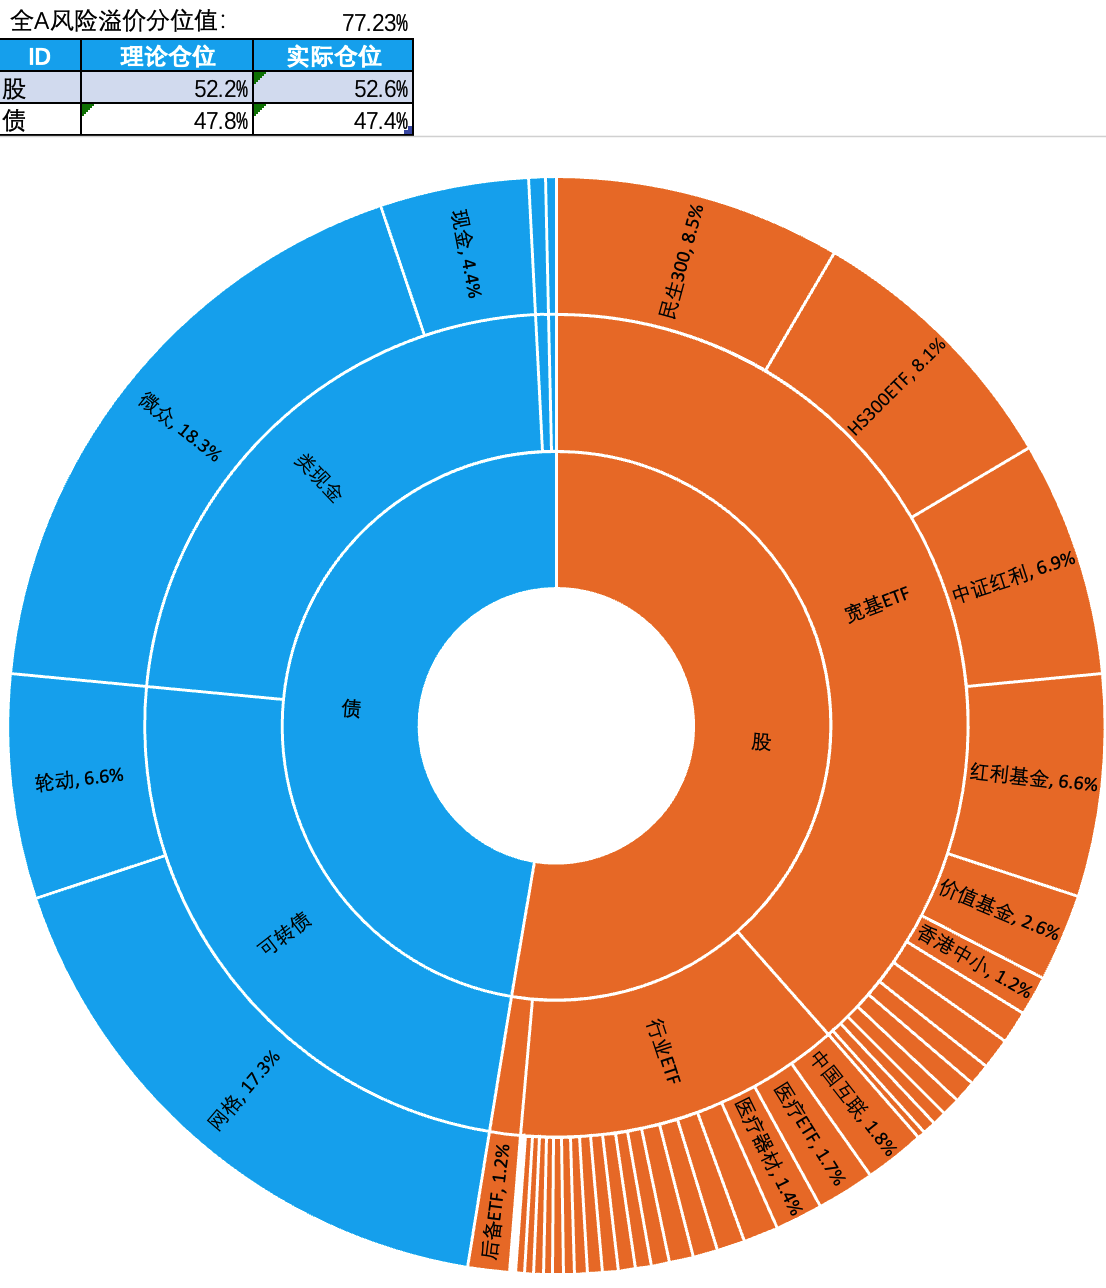Select the 47.8% theoretical position cell
Viewport: 1106px width, 1288px height.
point(167,120)
